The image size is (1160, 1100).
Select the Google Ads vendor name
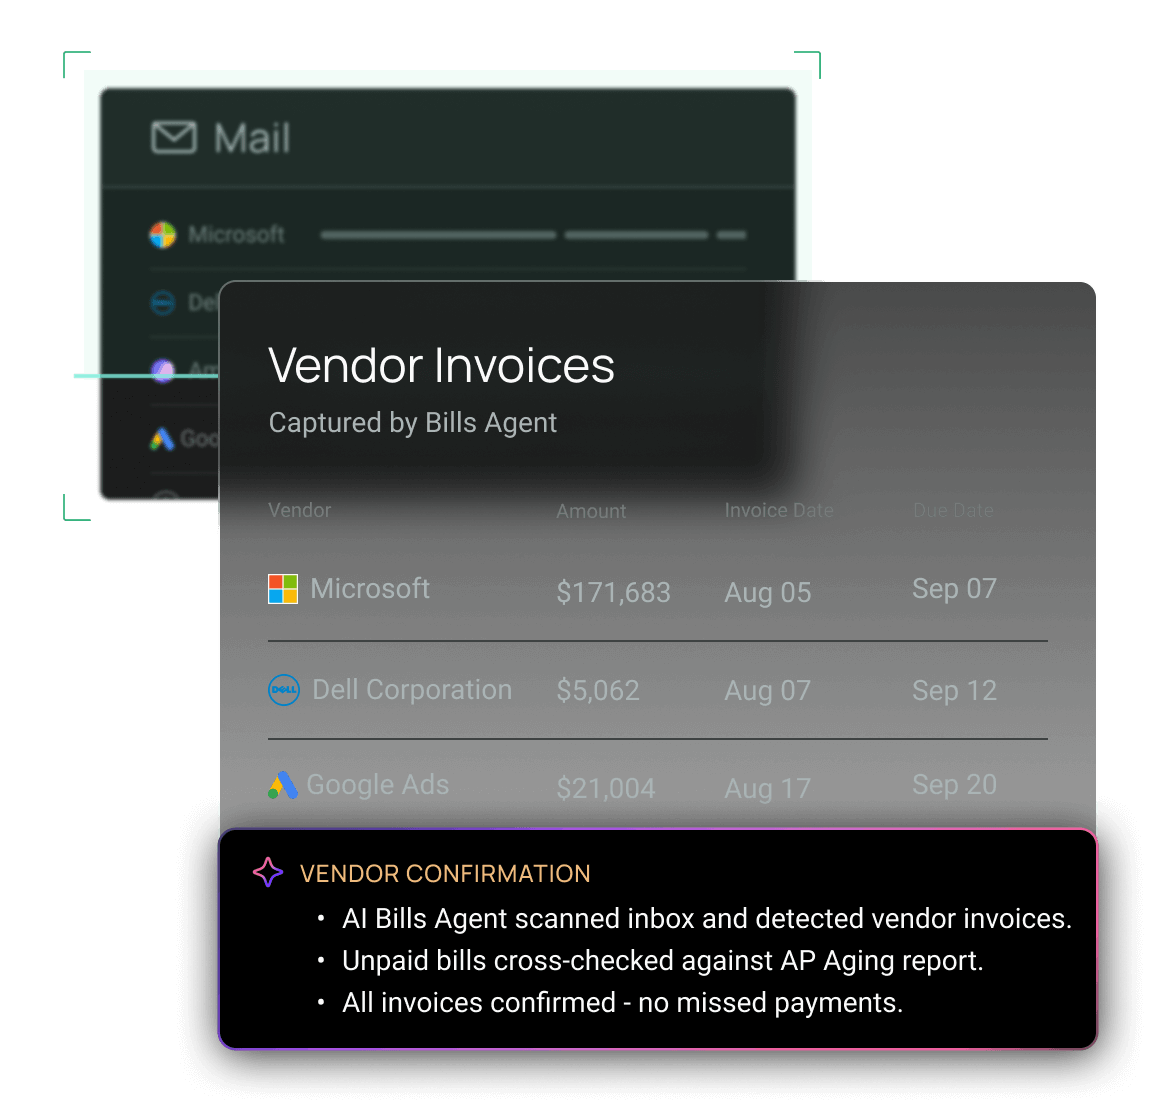pyautogui.click(x=378, y=785)
